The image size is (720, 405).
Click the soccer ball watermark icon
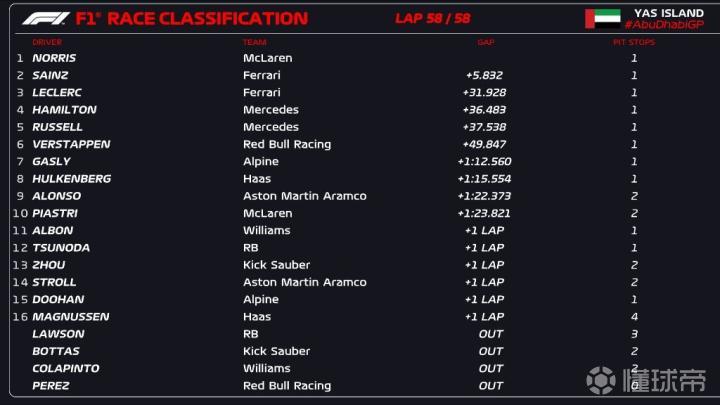[603, 380]
